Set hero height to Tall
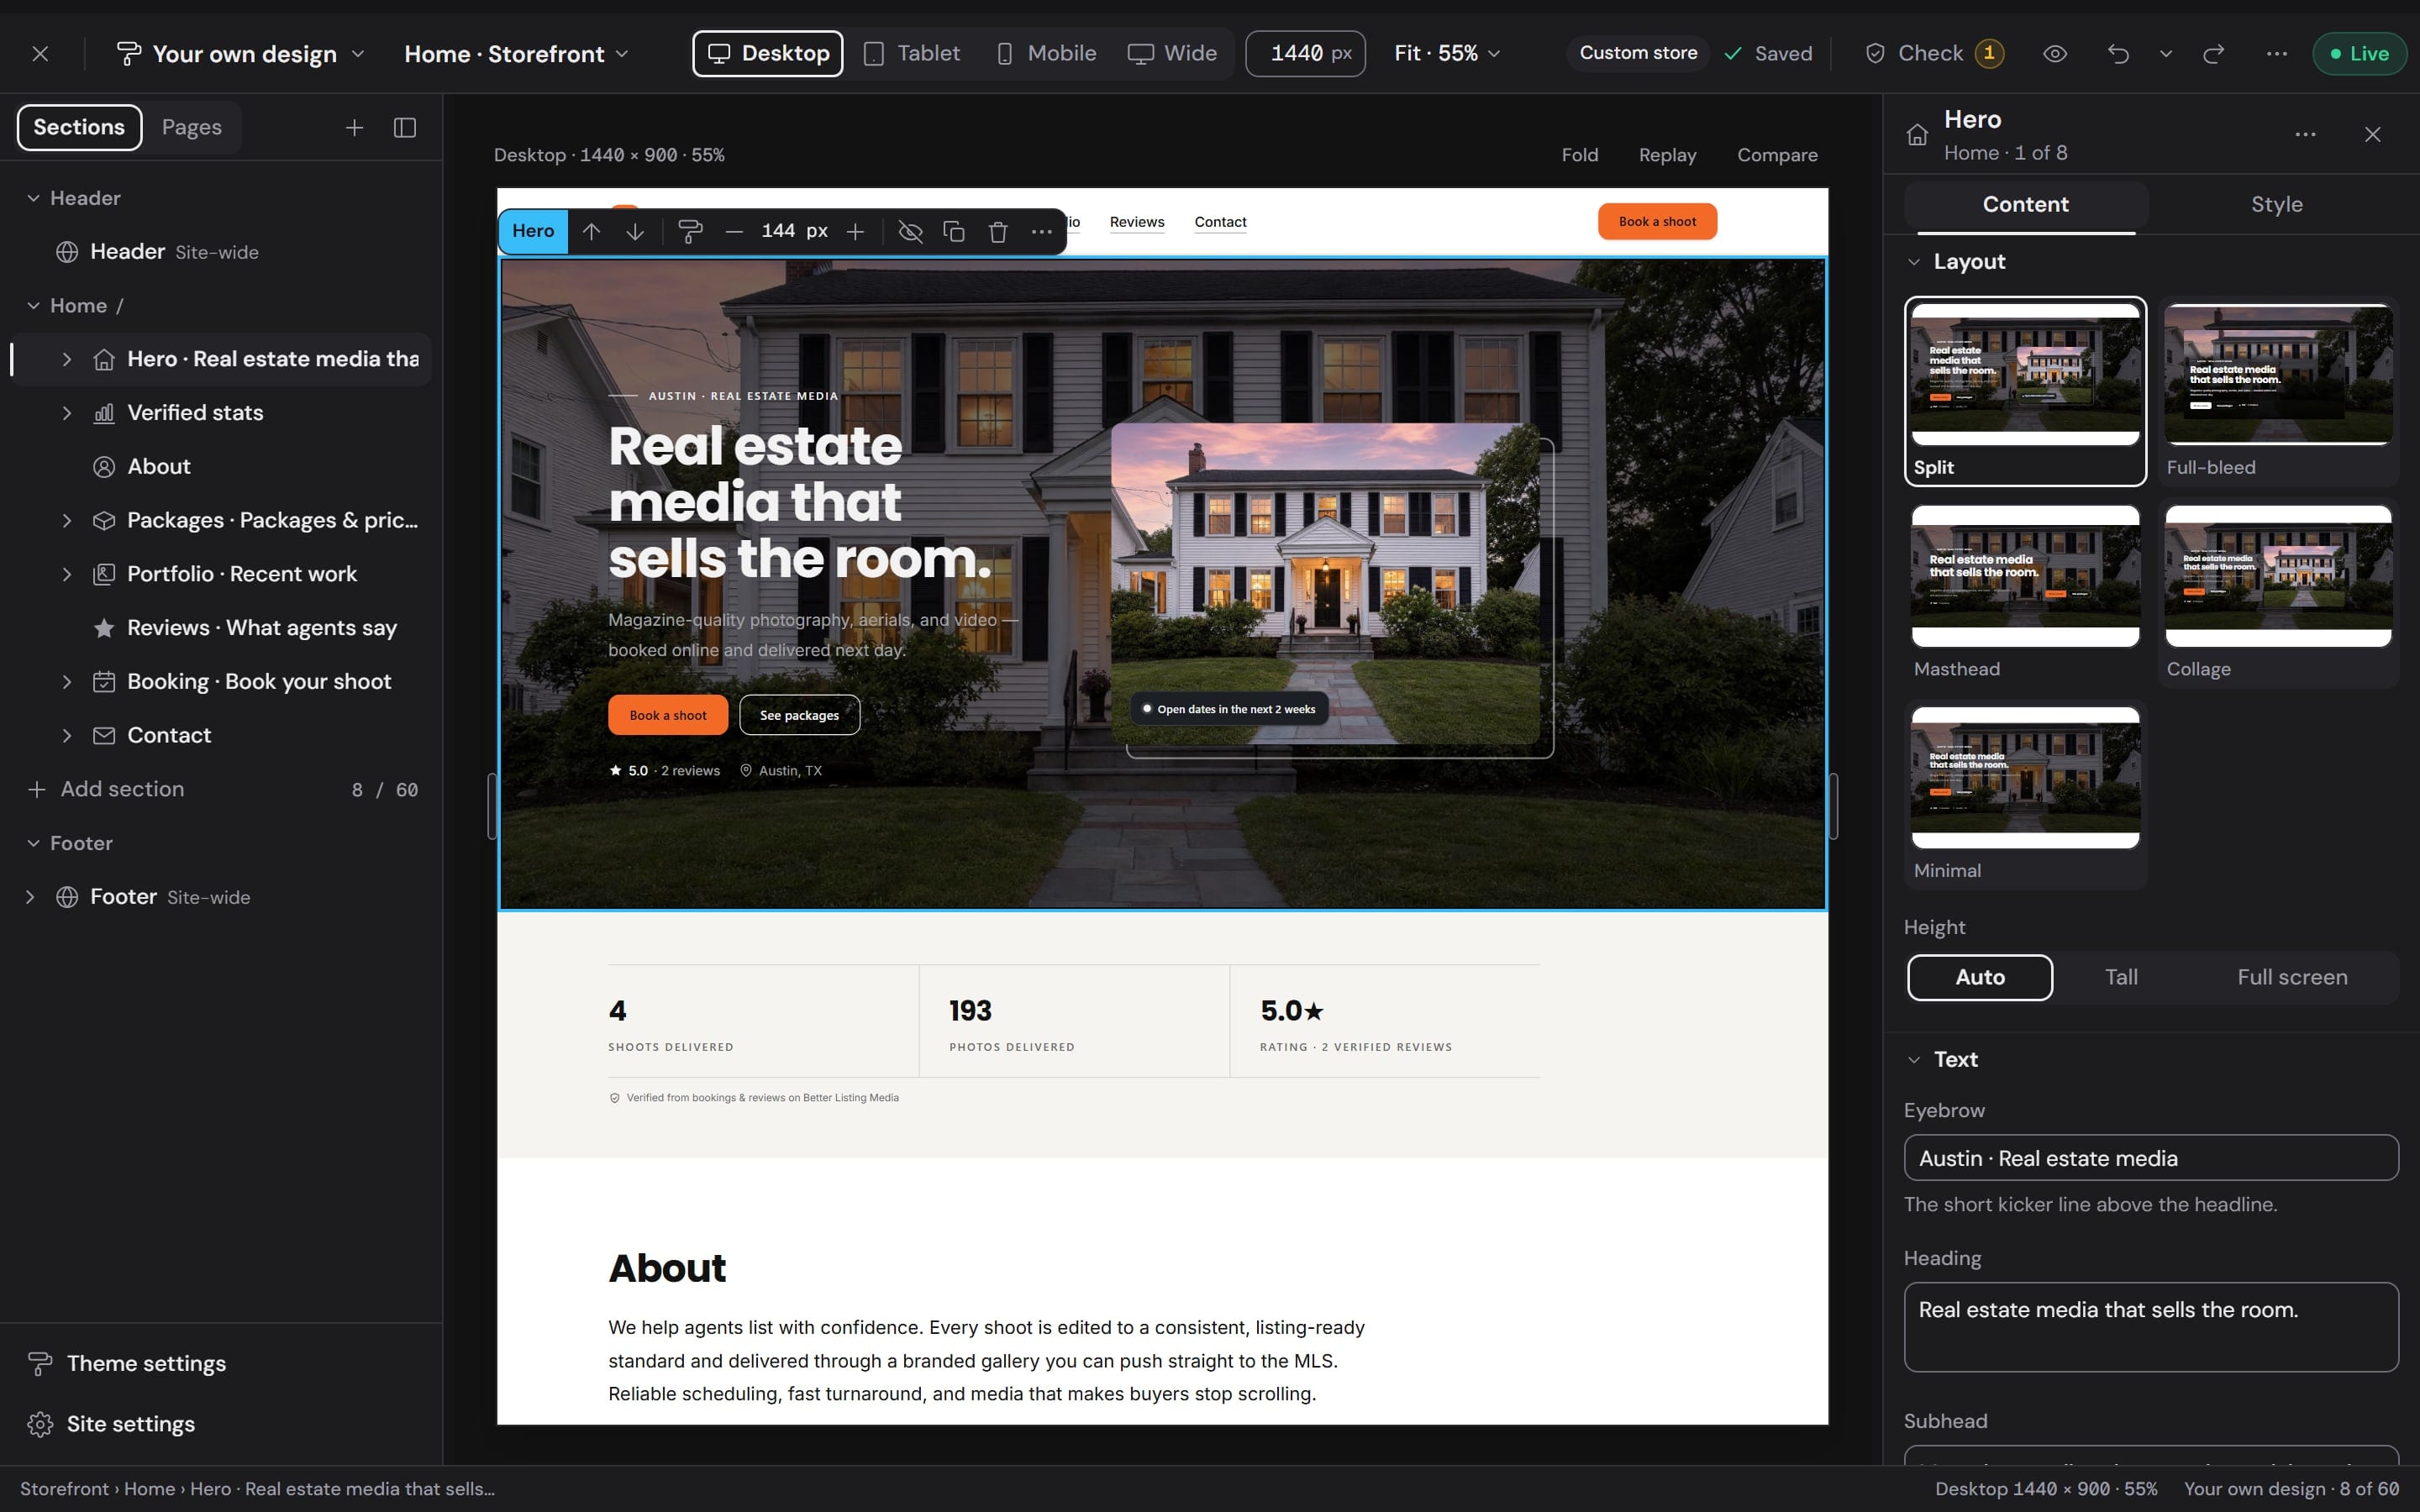Viewport: 2420px width, 1512px height. point(2121,977)
